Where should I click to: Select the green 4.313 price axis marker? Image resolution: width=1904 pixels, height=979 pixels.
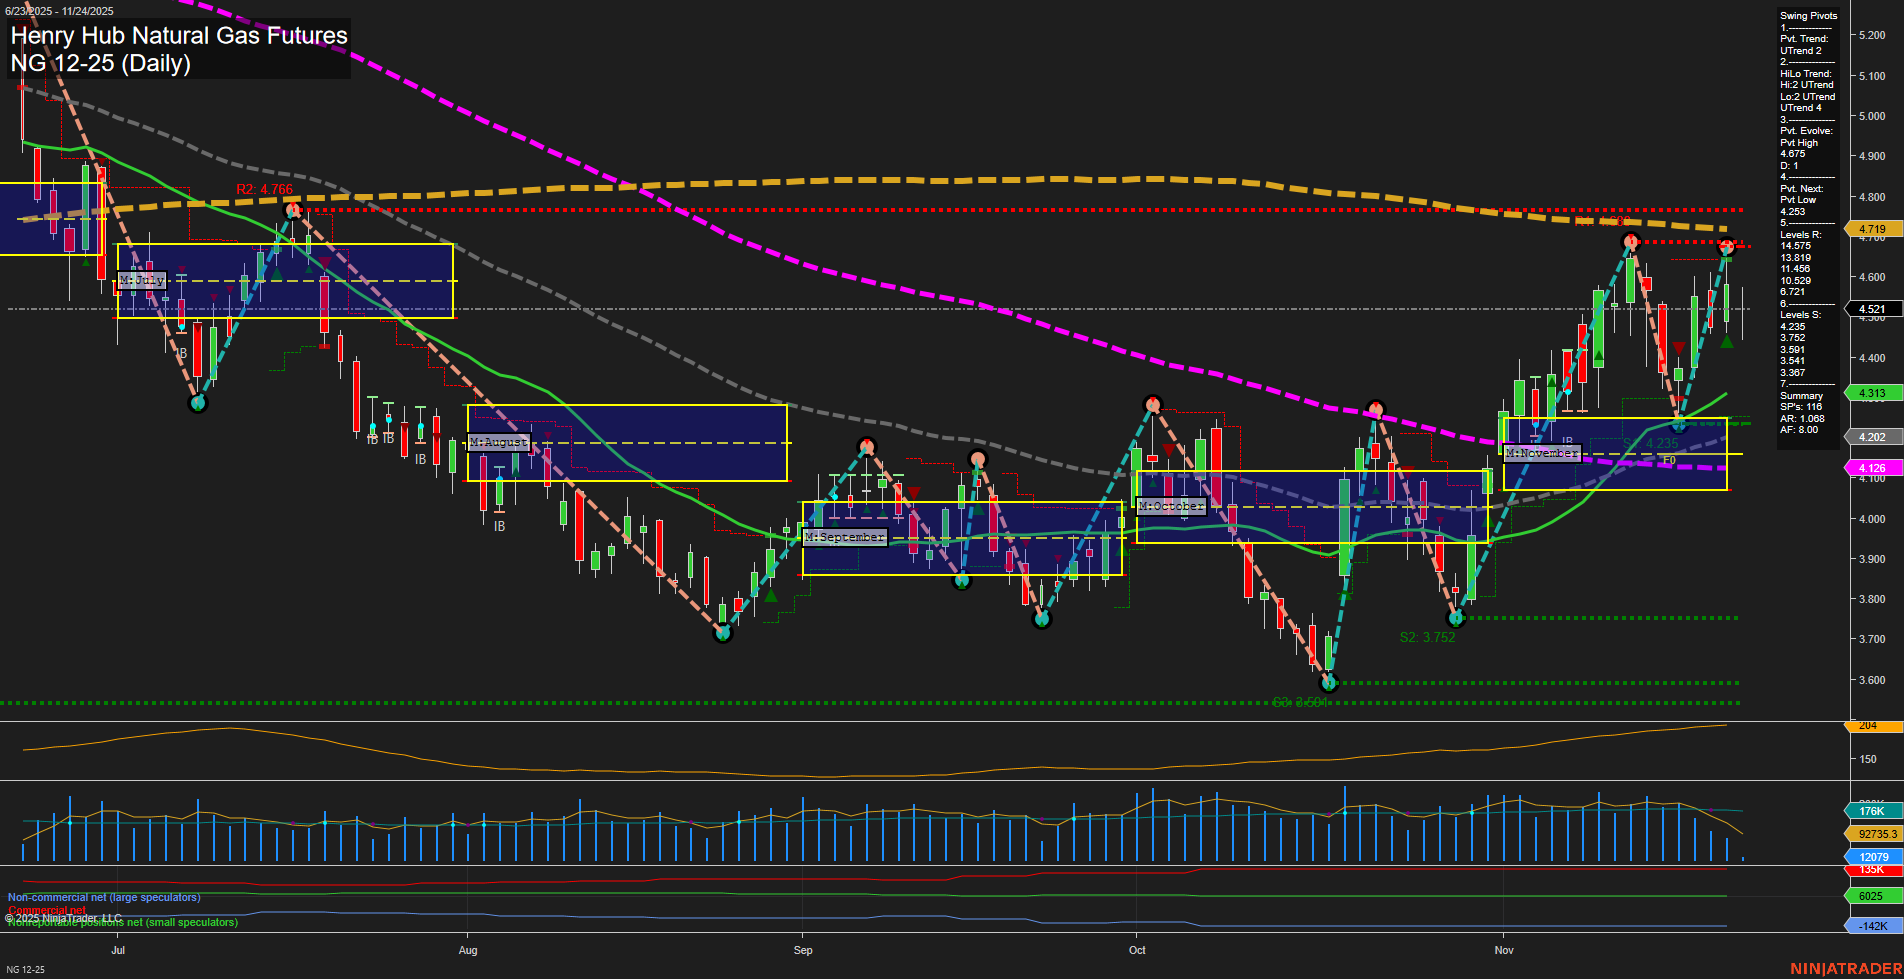[1871, 393]
